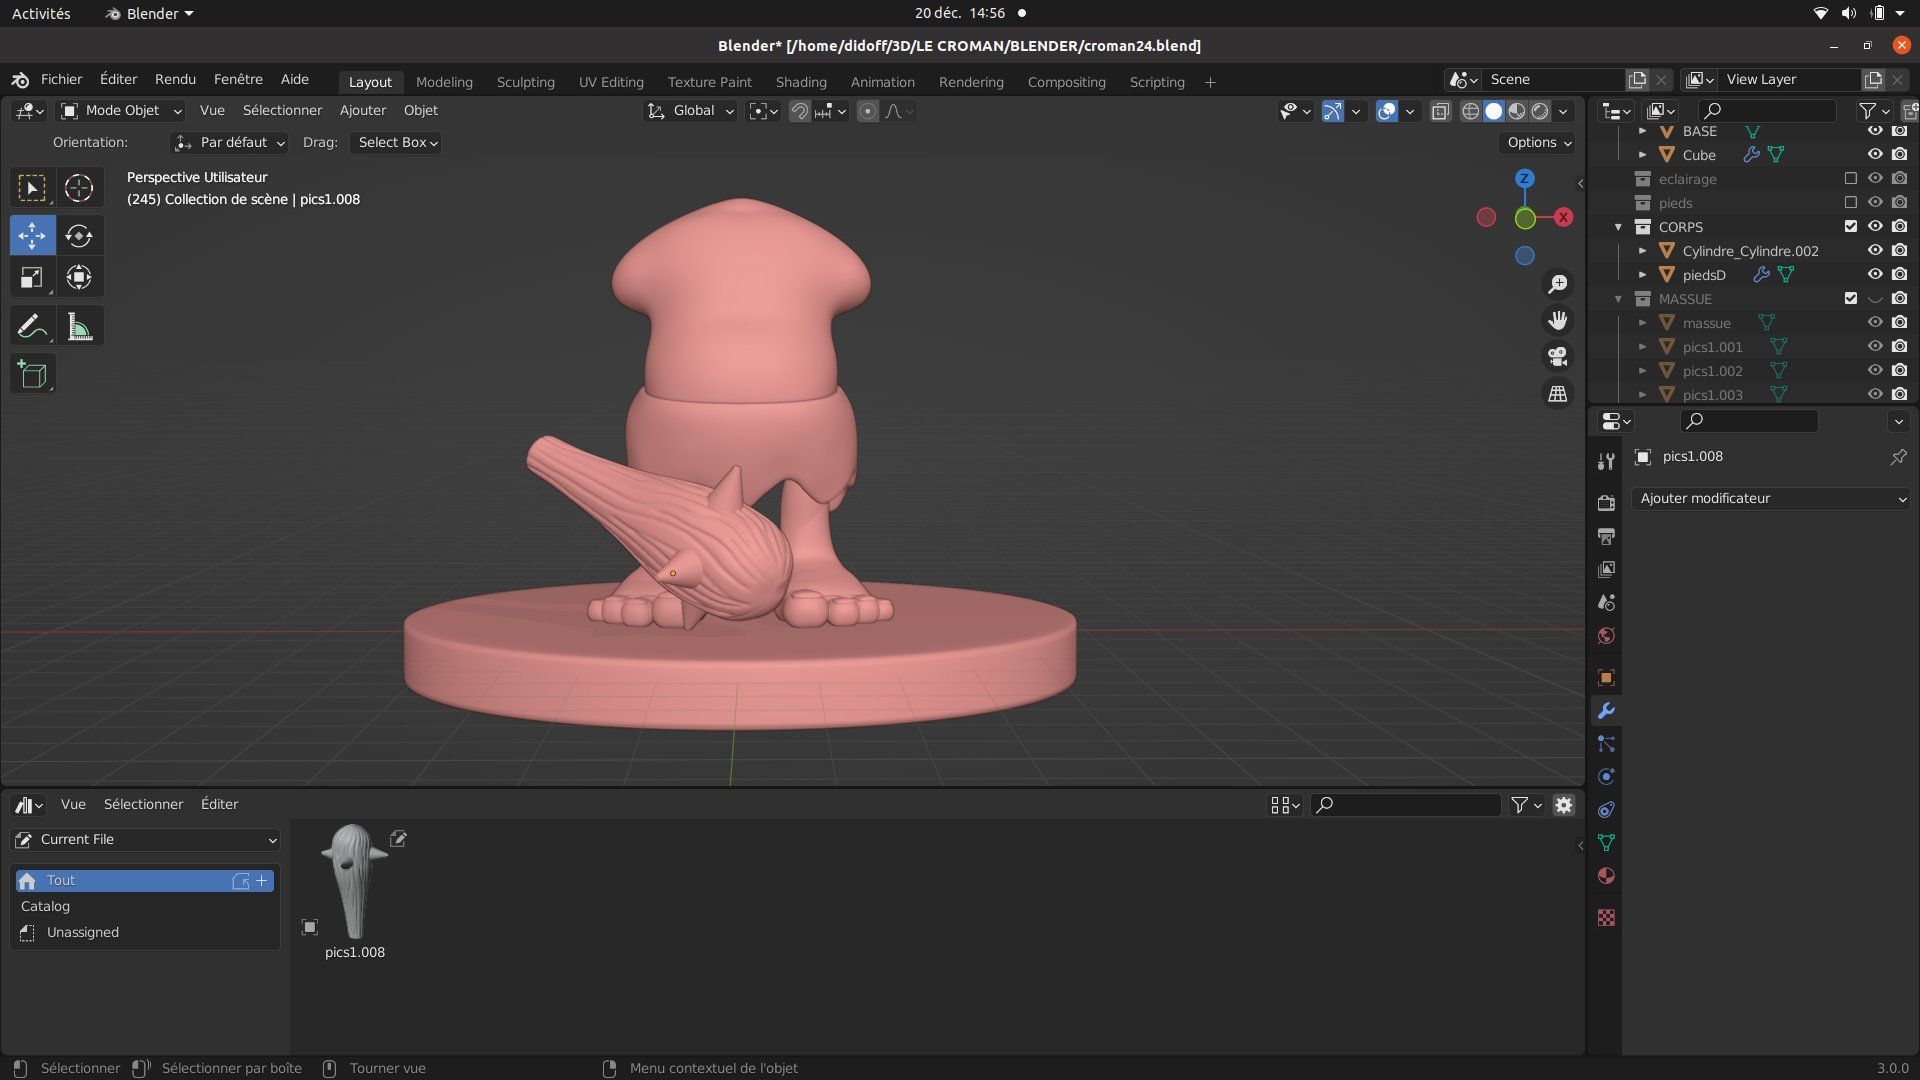Screen dimensions: 1920x1080
Task: Toggle eye for Cylindre_Cylindre.002
Action: click(1875, 251)
